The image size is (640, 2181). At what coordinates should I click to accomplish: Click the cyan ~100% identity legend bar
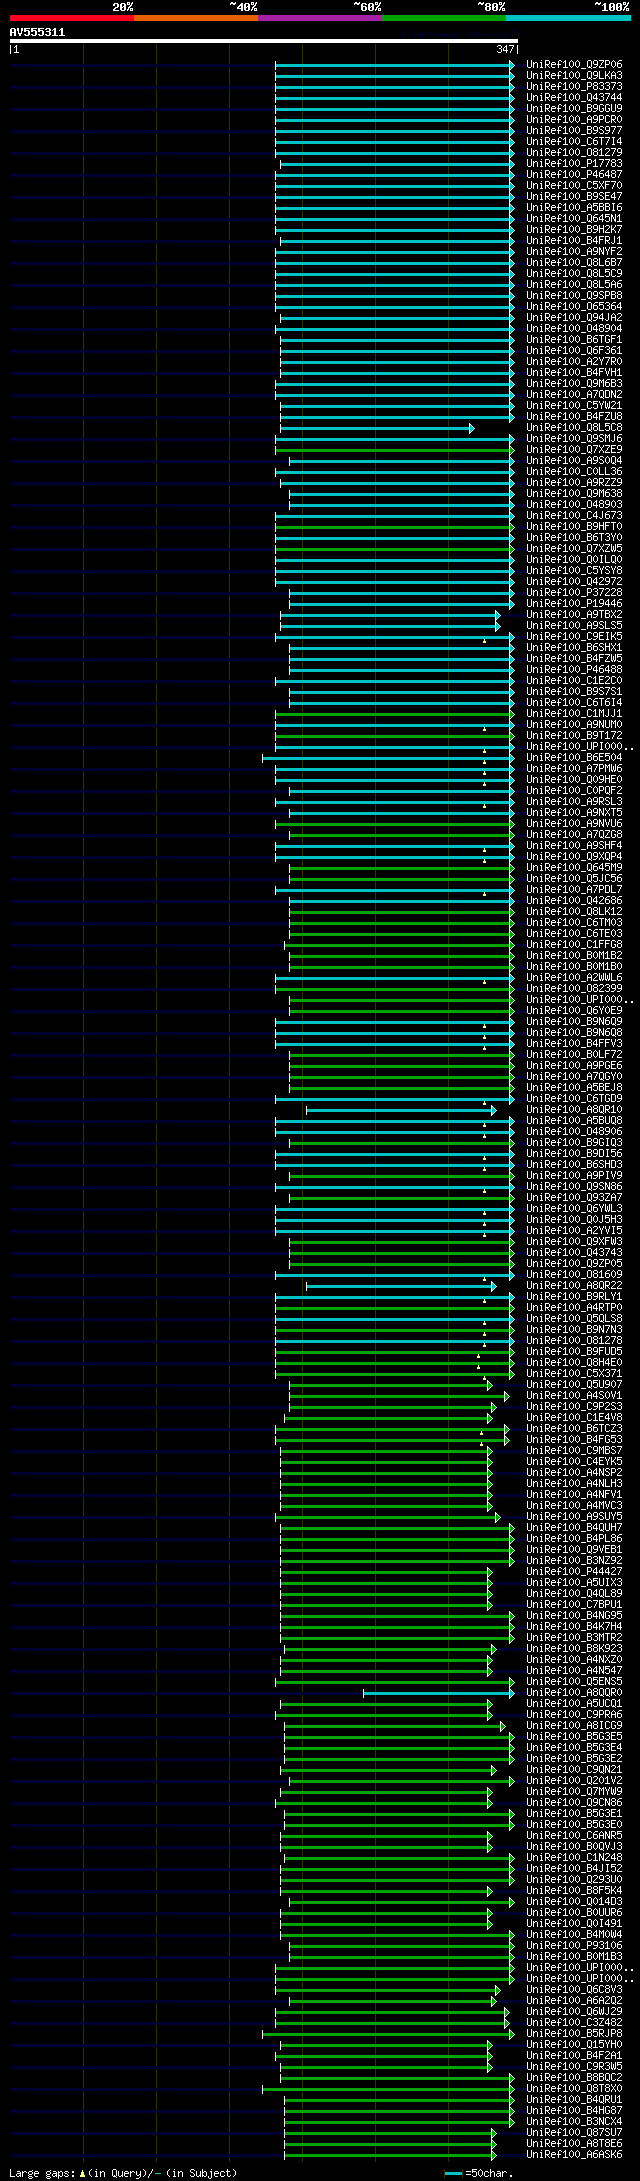coord(568,18)
